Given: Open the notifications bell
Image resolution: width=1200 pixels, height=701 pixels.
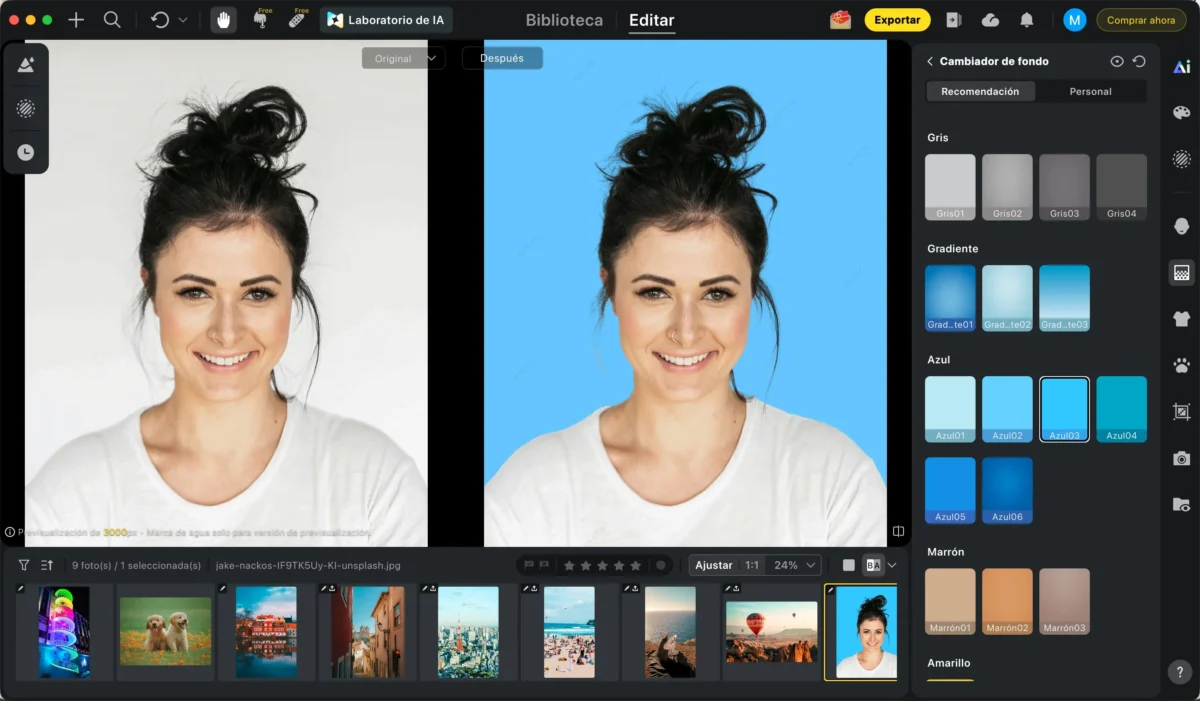Looking at the screenshot, I should pyautogui.click(x=1026, y=20).
